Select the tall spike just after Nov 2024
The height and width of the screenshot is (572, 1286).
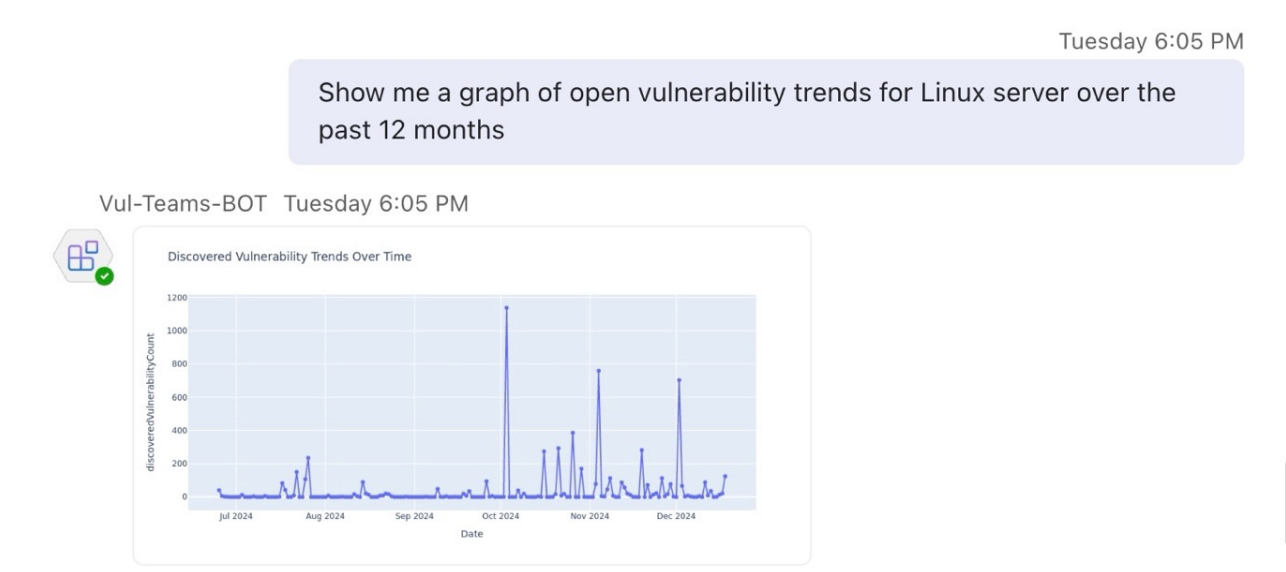(598, 371)
